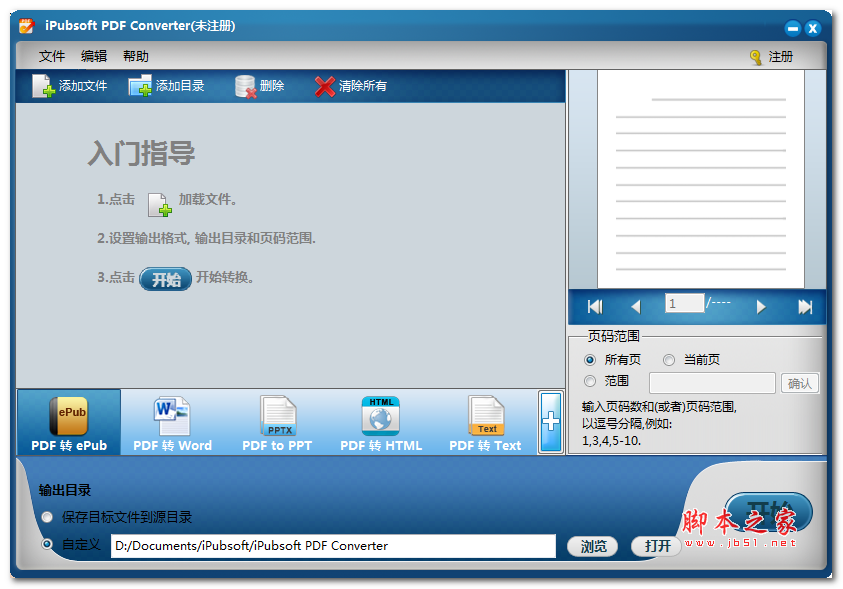
Task: Enable the 所有页 (all pages) option
Action: 592,360
